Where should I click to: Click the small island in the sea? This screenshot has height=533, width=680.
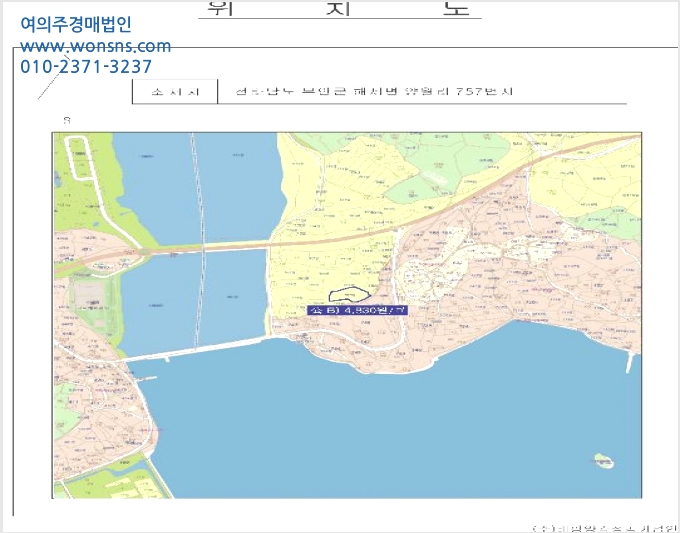click(x=603, y=461)
